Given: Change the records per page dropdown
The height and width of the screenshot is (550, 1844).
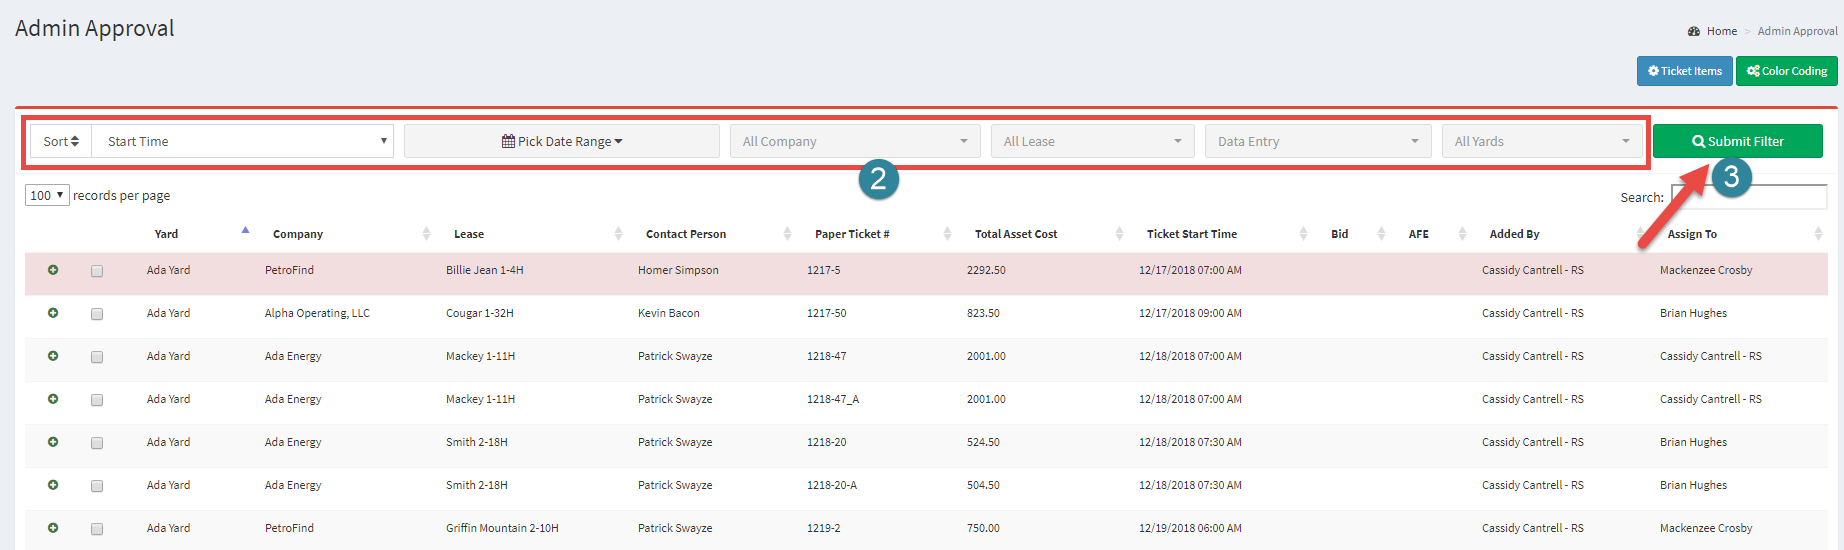Looking at the screenshot, I should (x=47, y=195).
